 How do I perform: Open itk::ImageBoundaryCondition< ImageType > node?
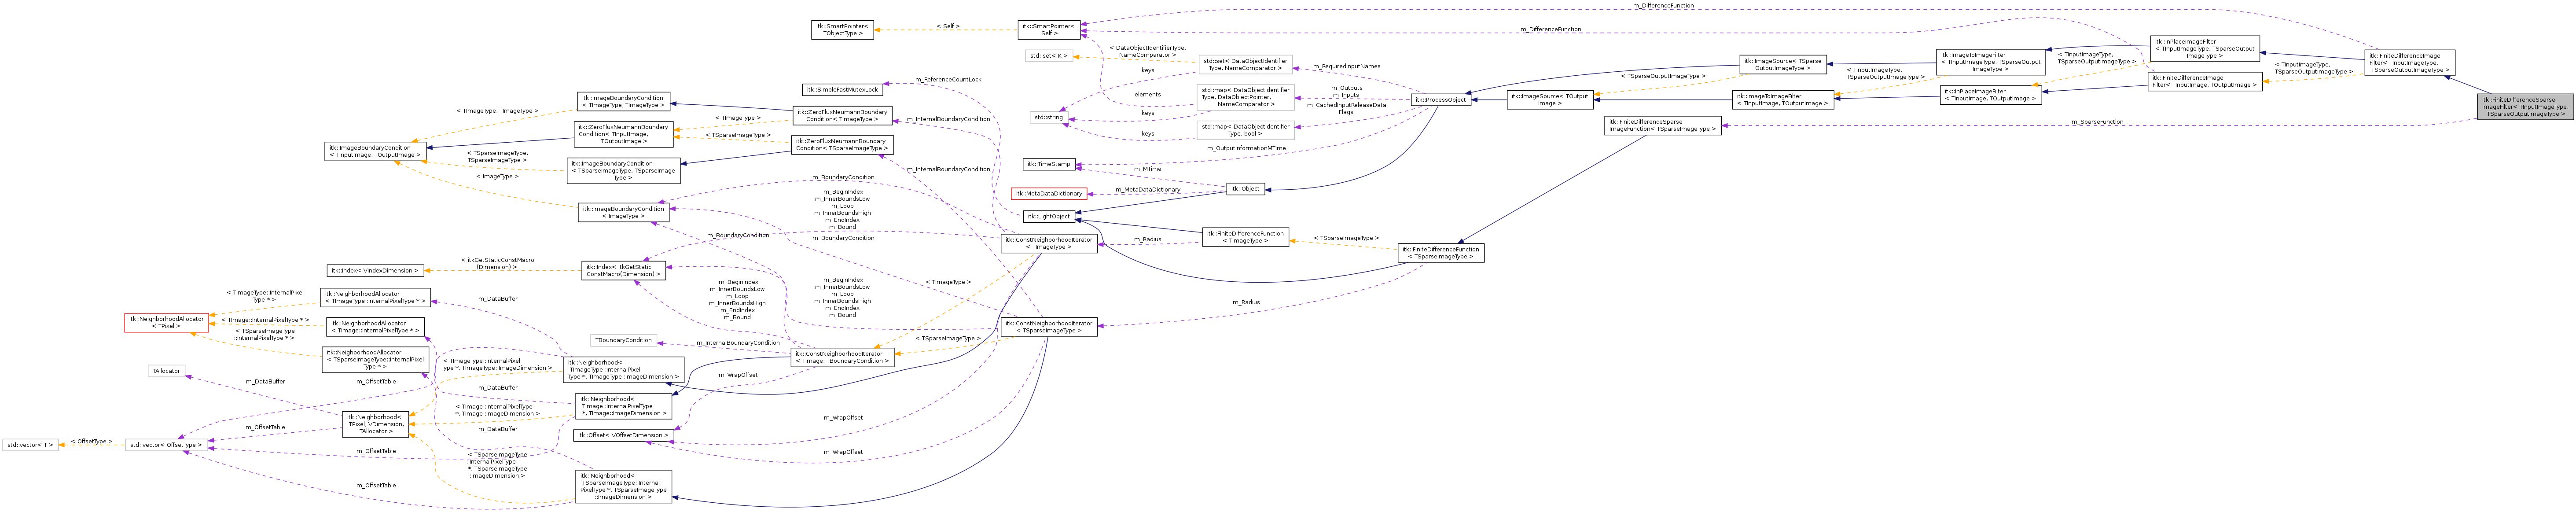point(623,213)
